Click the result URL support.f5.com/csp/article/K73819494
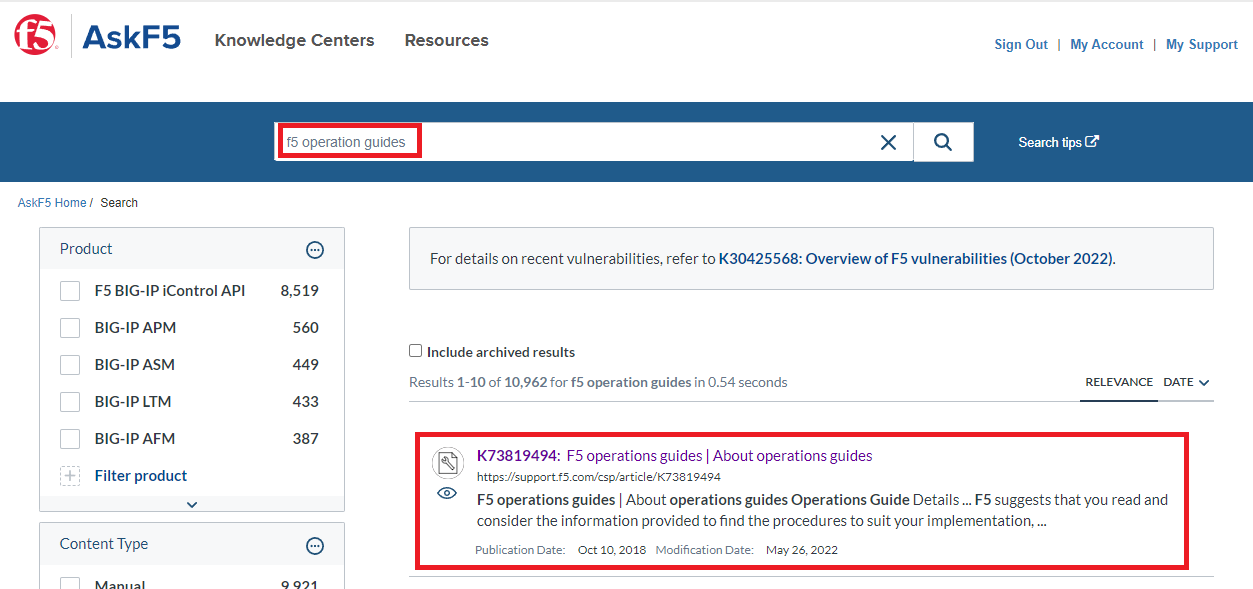 pos(598,477)
